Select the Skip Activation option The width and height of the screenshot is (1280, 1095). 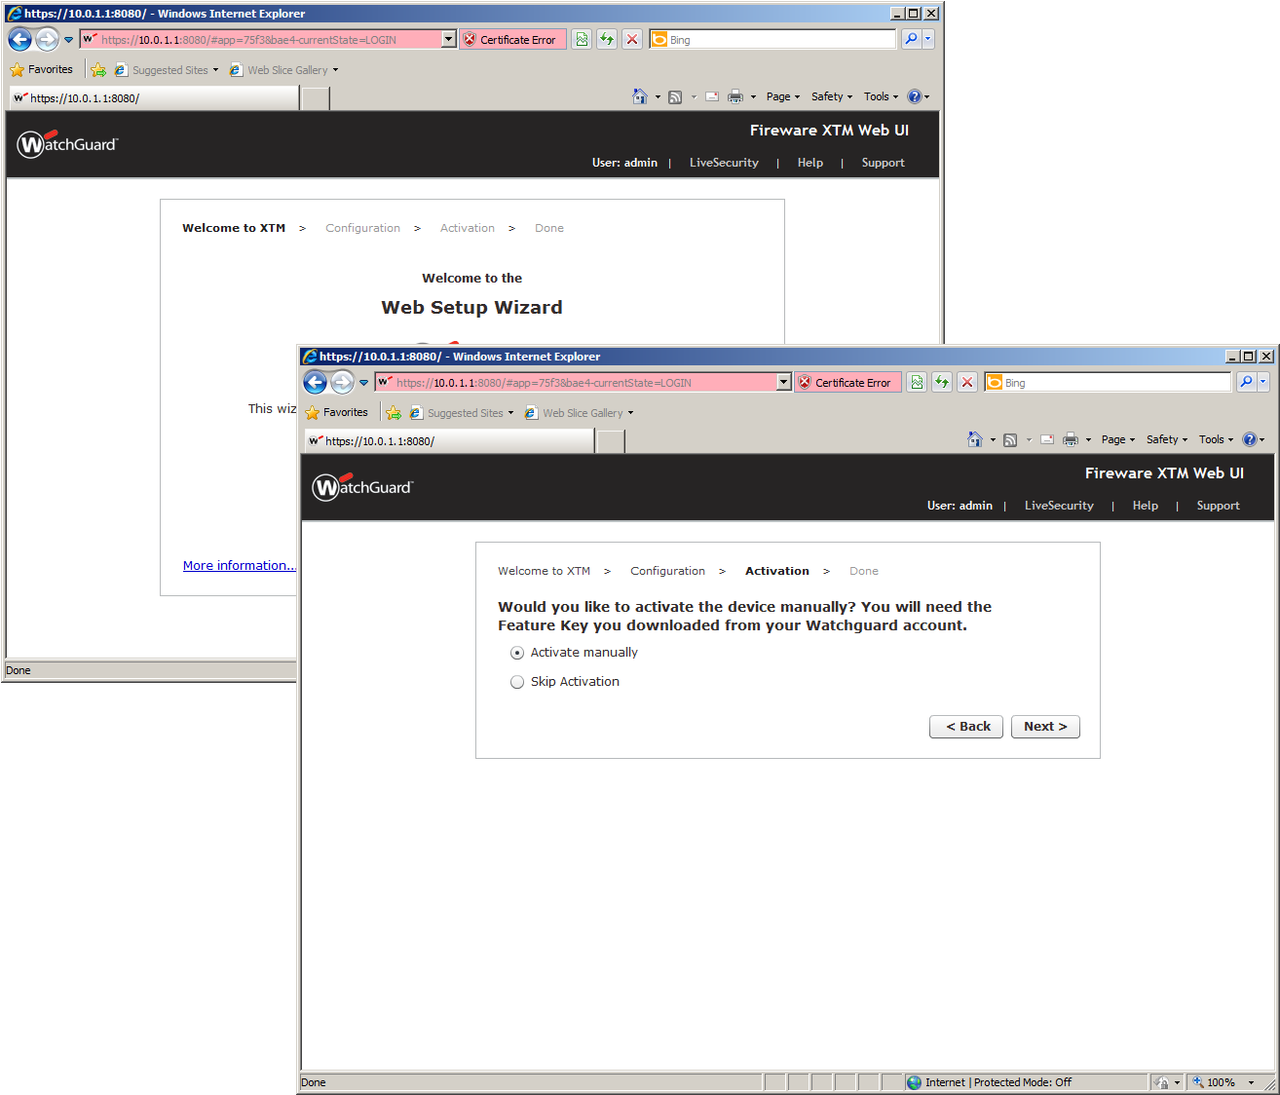coord(517,682)
